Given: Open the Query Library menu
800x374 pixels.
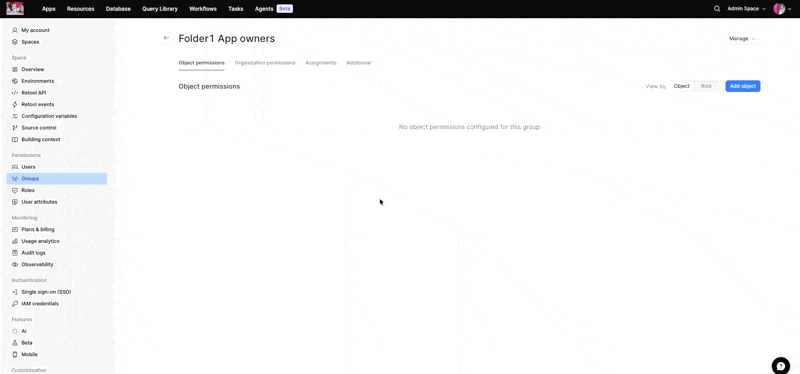Looking at the screenshot, I should [x=160, y=9].
